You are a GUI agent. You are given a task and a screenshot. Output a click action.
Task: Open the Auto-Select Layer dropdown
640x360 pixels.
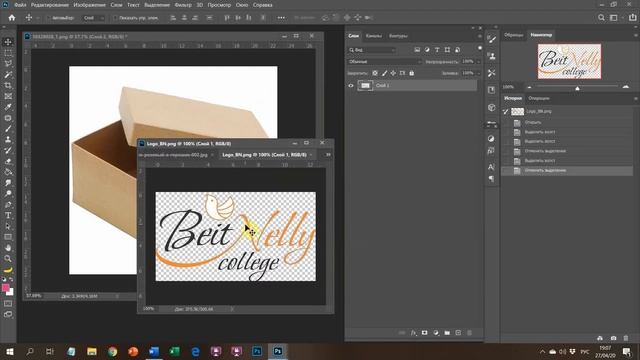(93, 18)
